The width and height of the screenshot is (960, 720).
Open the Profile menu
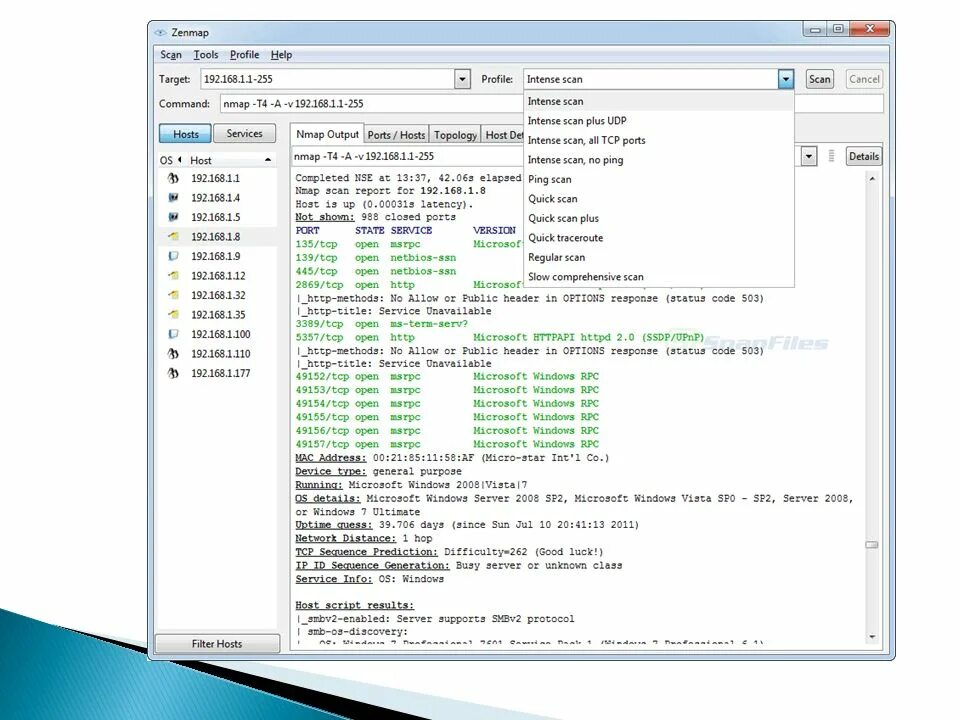click(x=244, y=54)
